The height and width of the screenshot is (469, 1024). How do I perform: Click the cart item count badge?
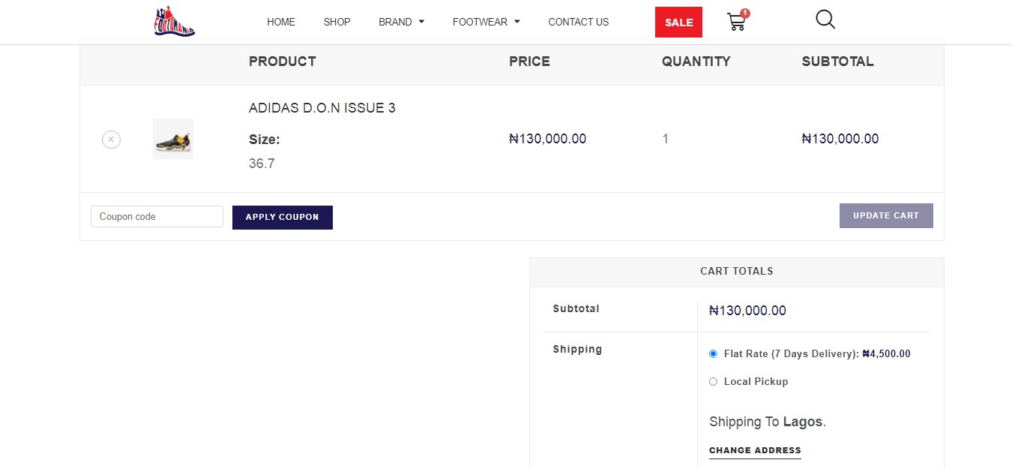point(746,13)
